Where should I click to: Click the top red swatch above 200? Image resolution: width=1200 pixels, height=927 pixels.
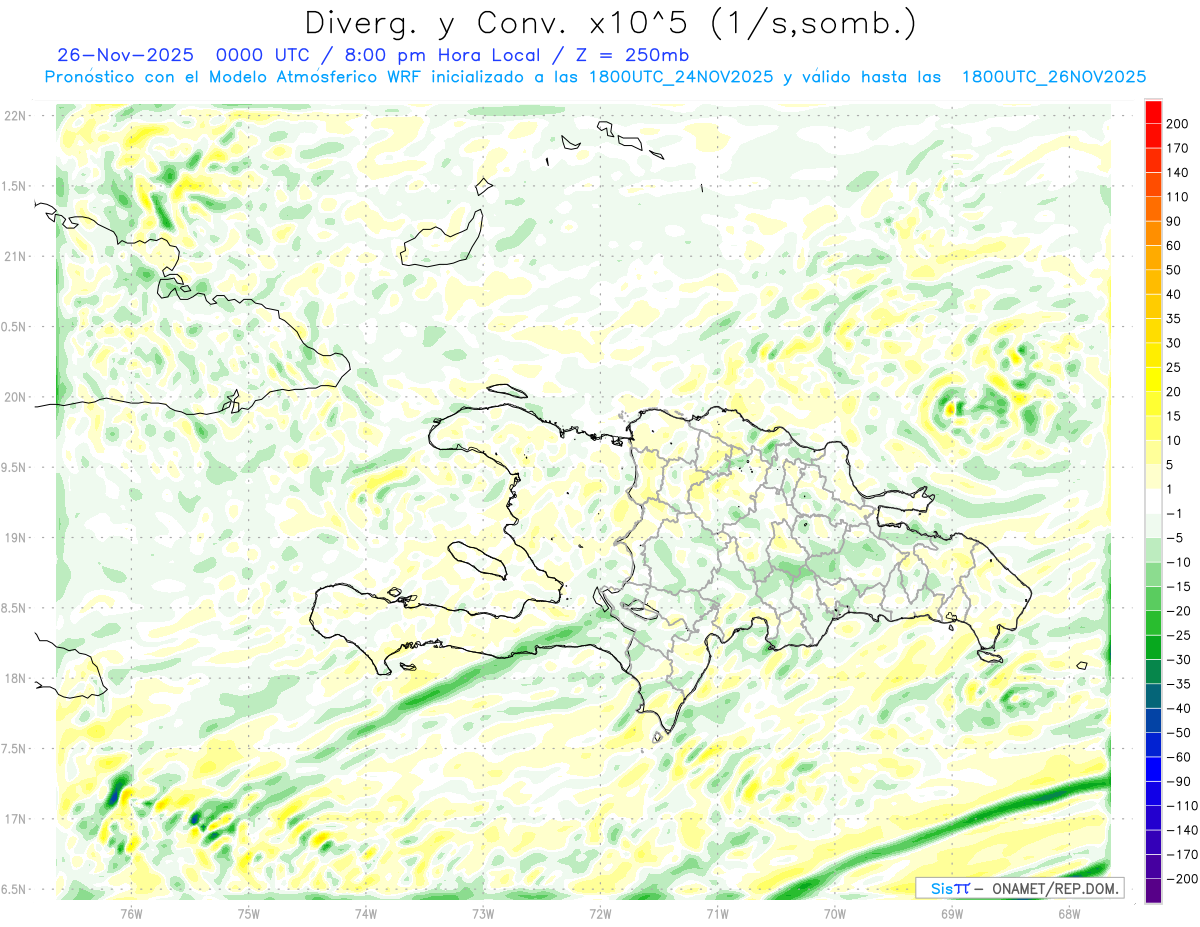point(1153,112)
